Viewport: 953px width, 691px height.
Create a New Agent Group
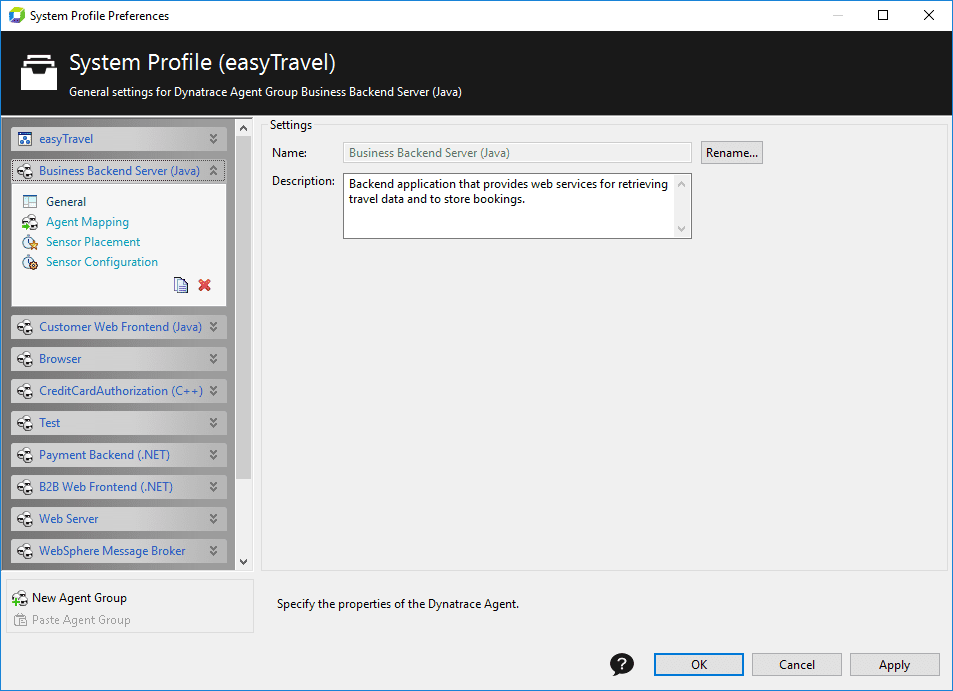(x=79, y=598)
